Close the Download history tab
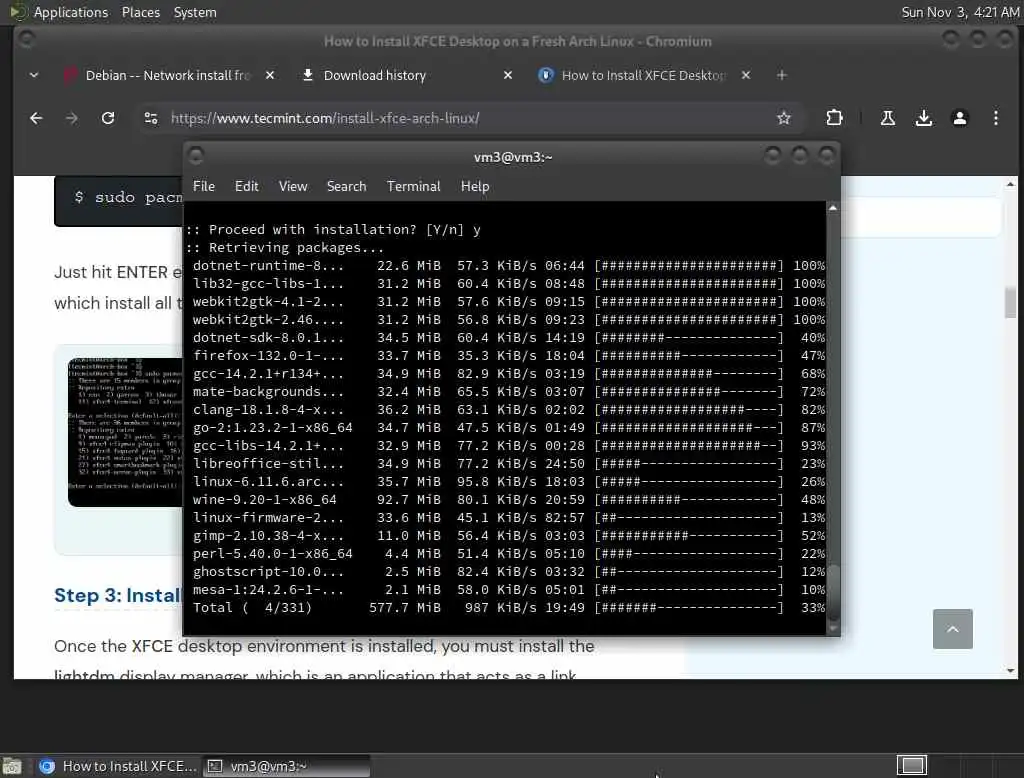Image resolution: width=1024 pixels, height=778 pixels. pos(508,75)
